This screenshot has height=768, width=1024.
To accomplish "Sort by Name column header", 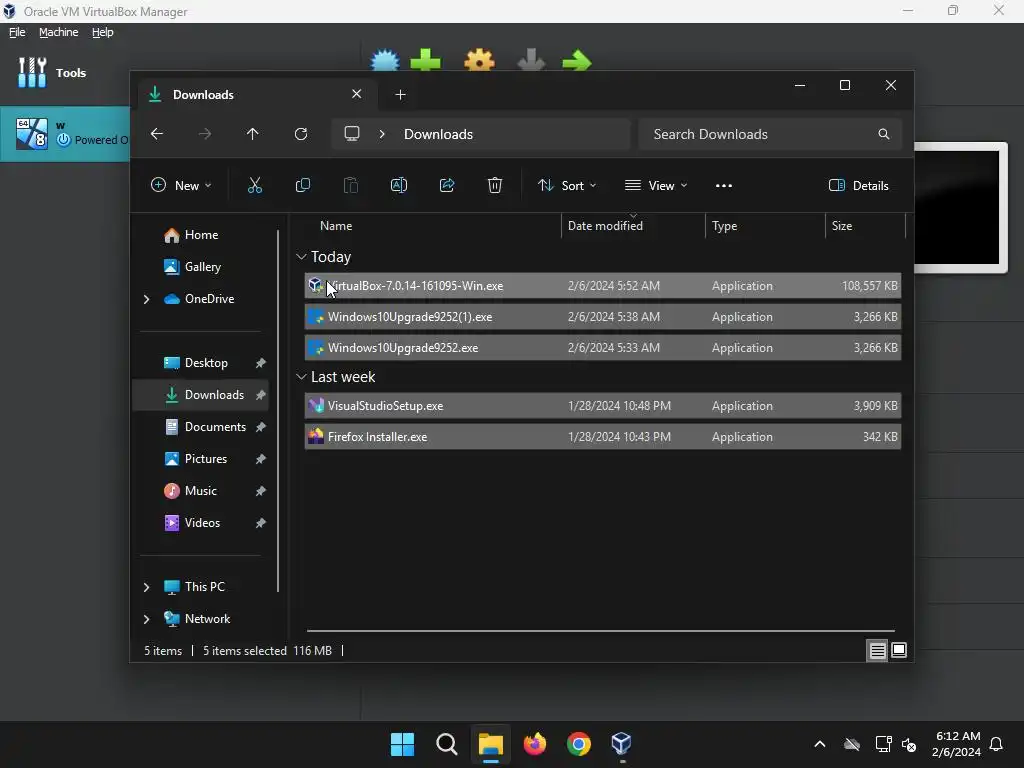I will 336,226.
